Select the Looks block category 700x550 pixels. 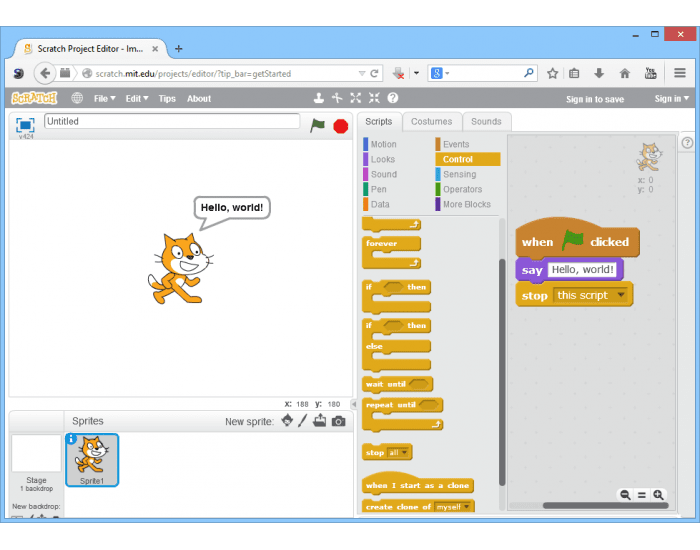pyautogui.click(x=383, y=159)
